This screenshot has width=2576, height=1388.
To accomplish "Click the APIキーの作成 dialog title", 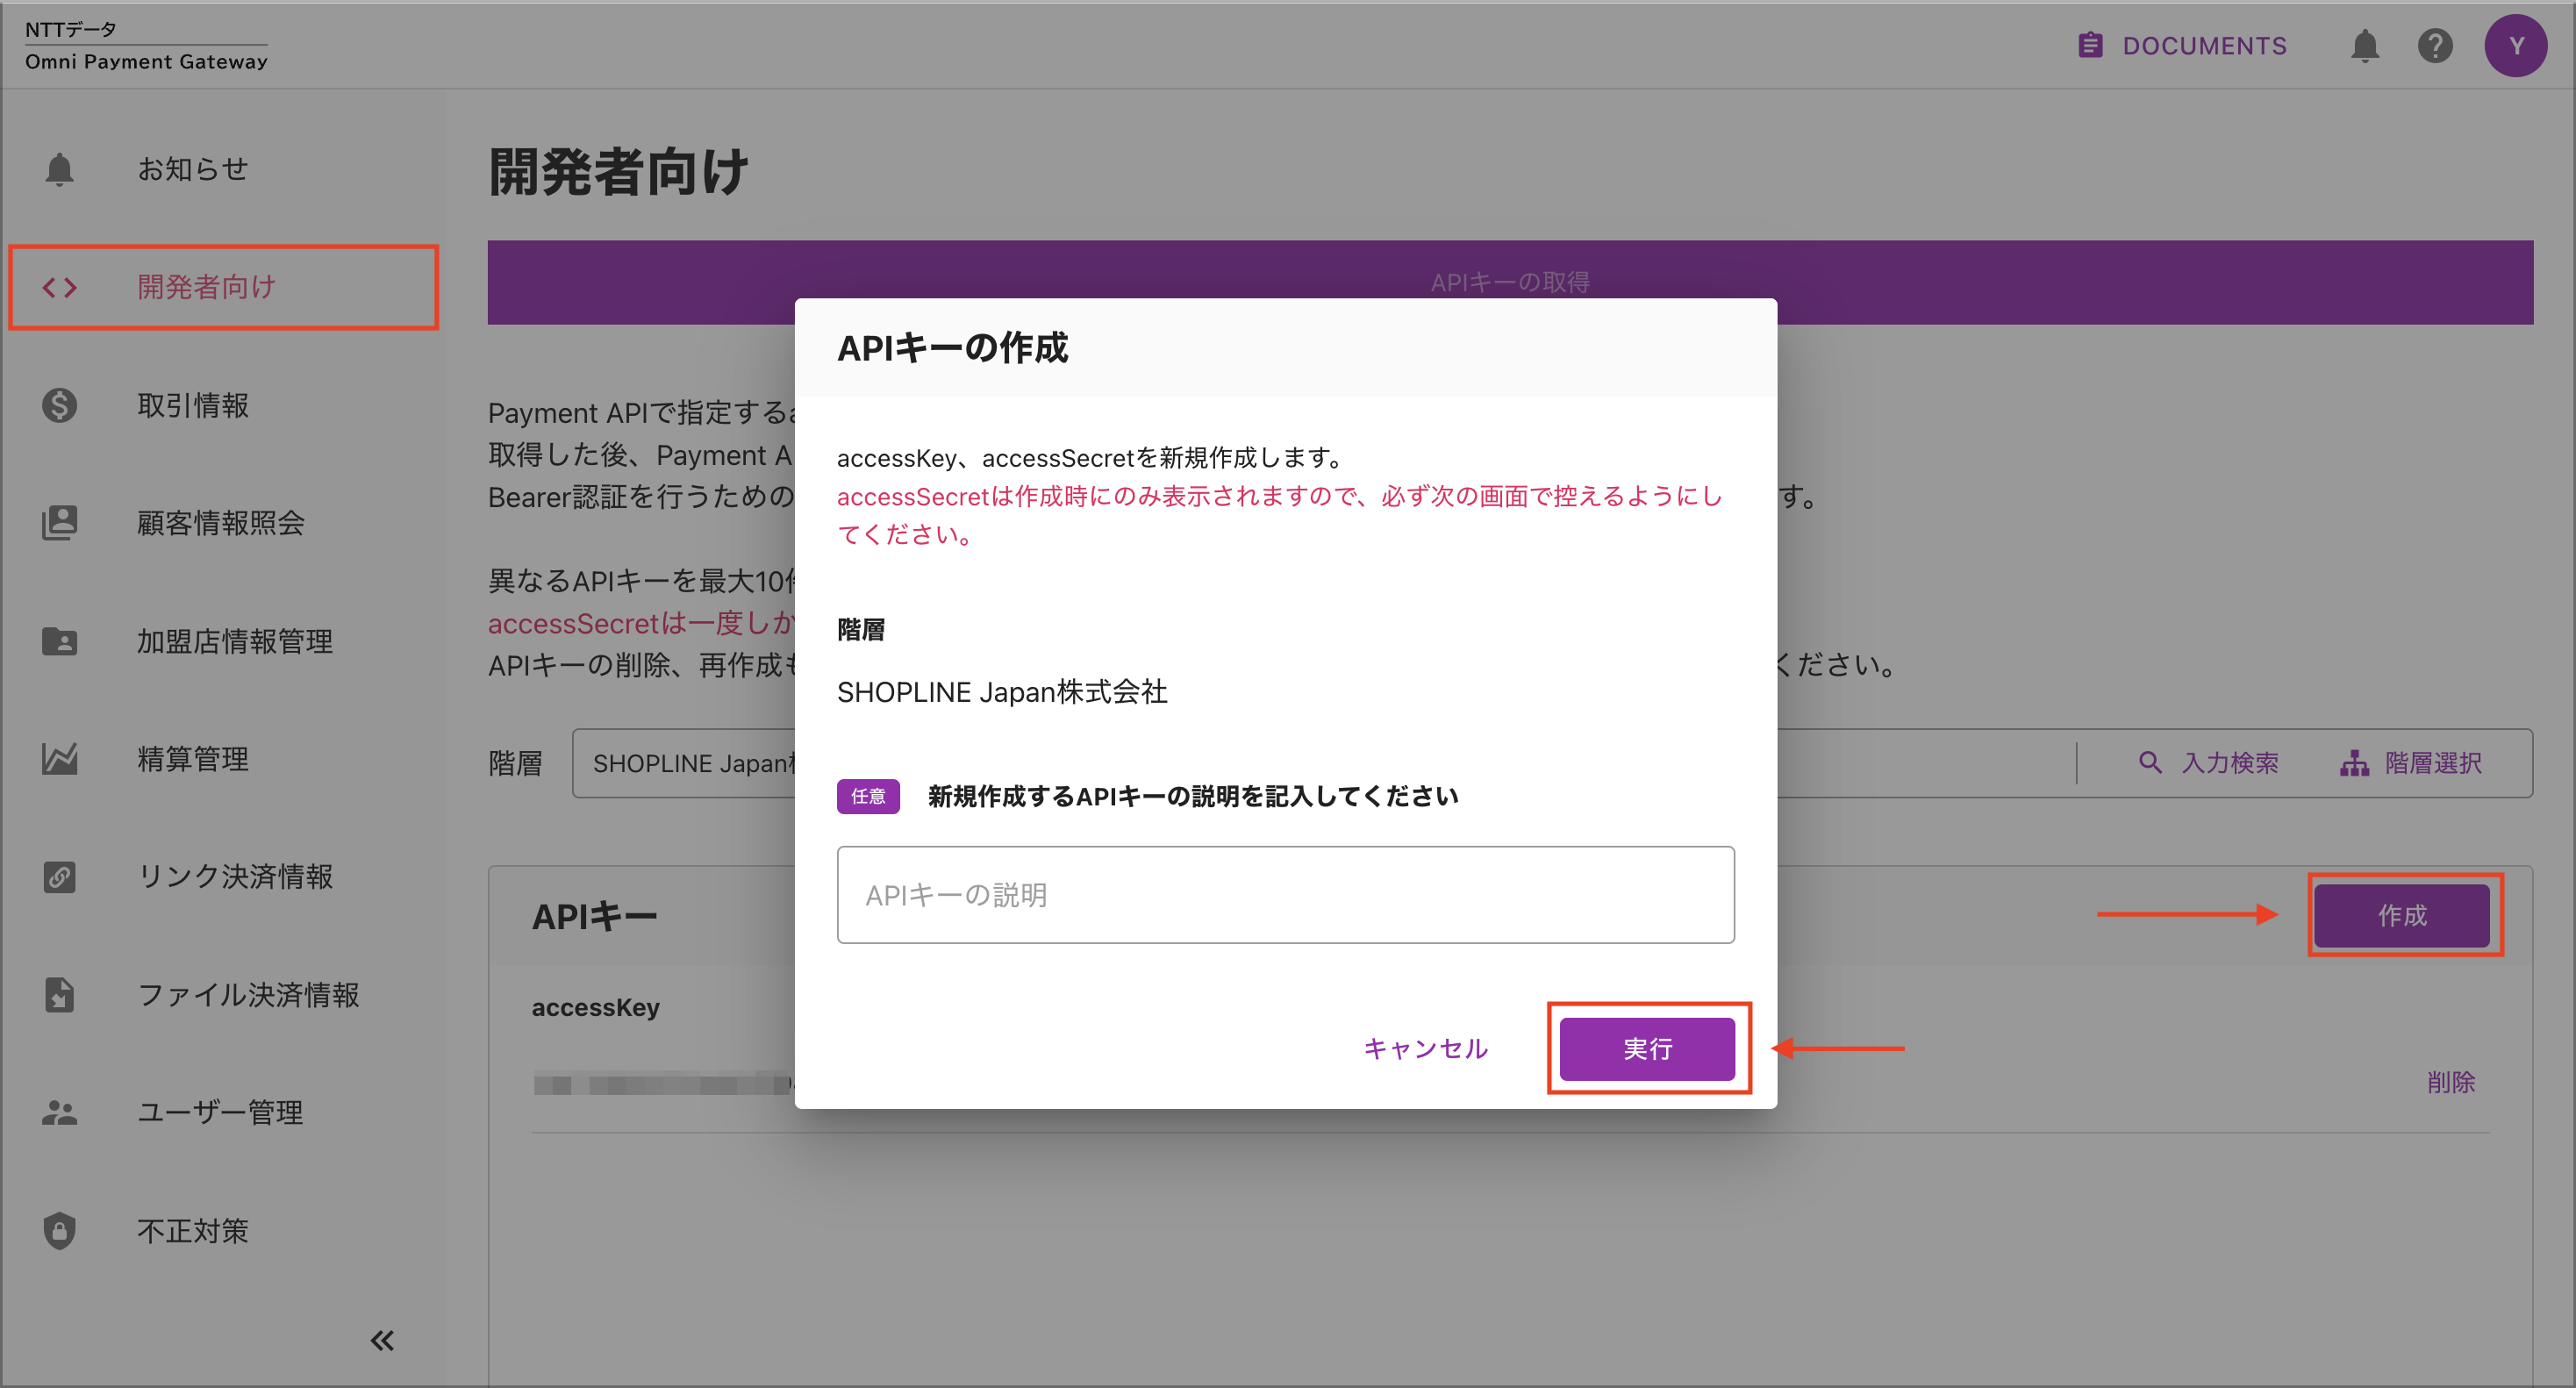I will (952, 348).
